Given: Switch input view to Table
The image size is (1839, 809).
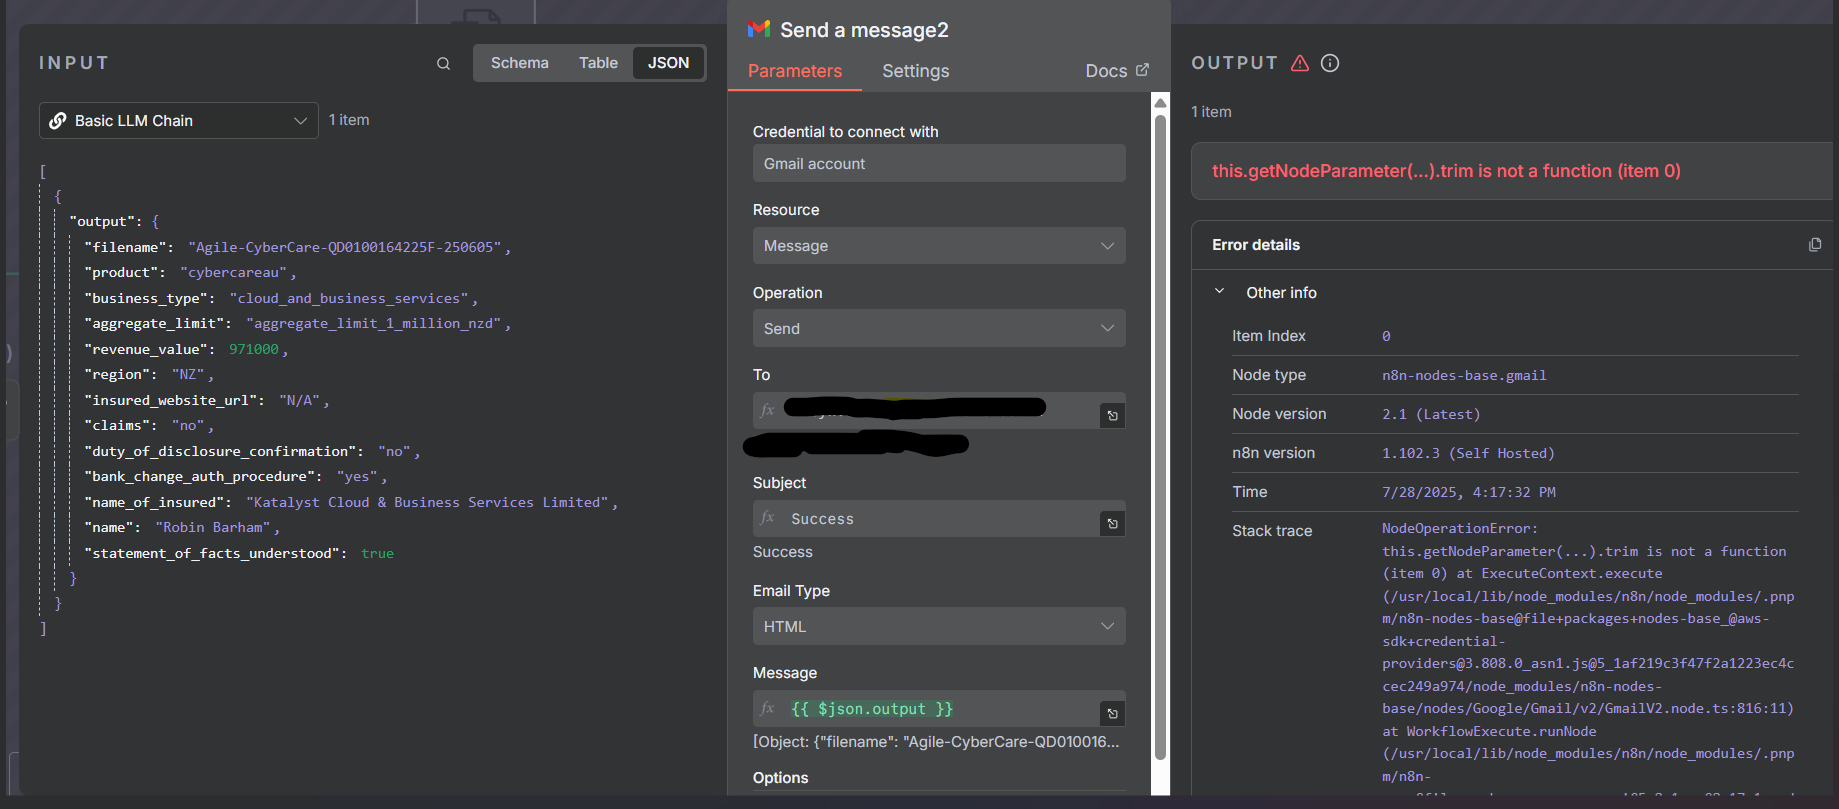Looking at the screenshot, I should 598,63.
